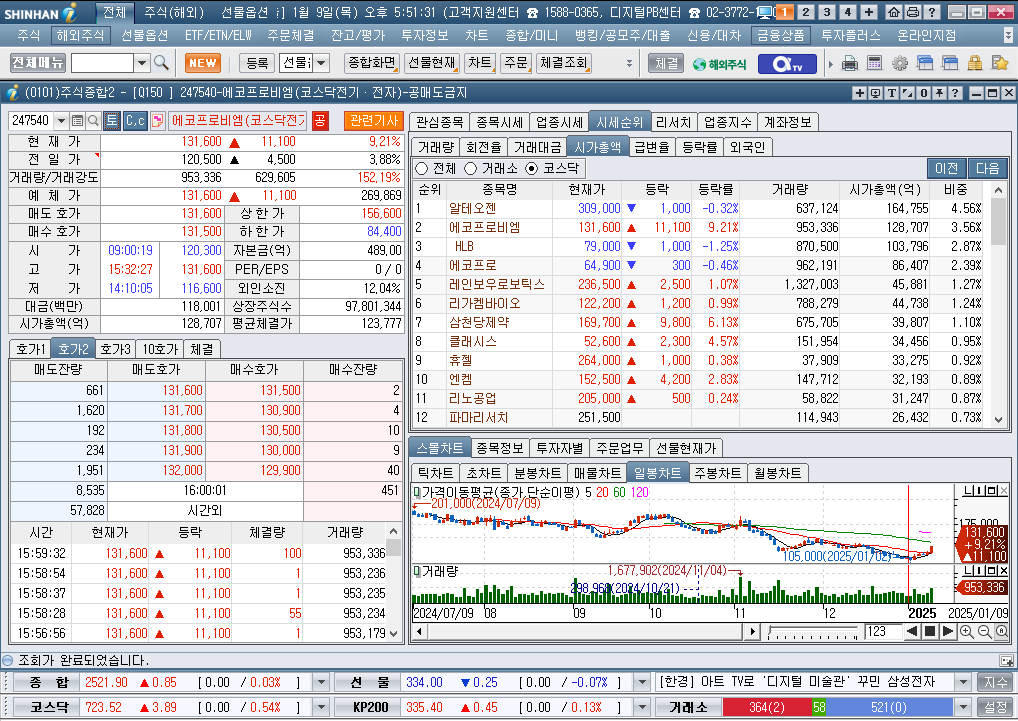Open the alpha TV banner button
Image resolution: width=1018 pixels, height=721 pixels.
click(786, 64)
